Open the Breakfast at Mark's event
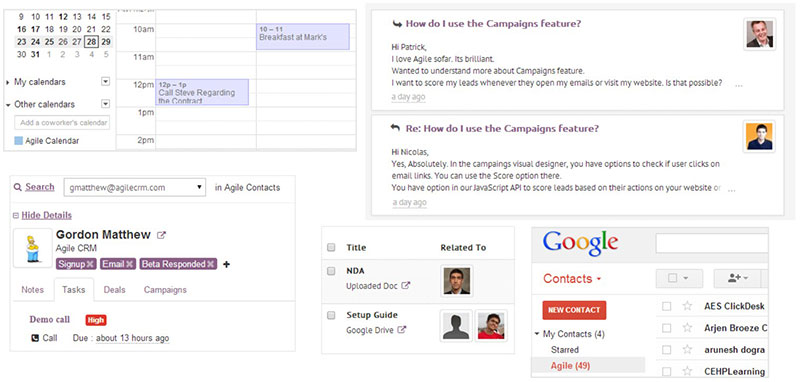 [303, 37]
